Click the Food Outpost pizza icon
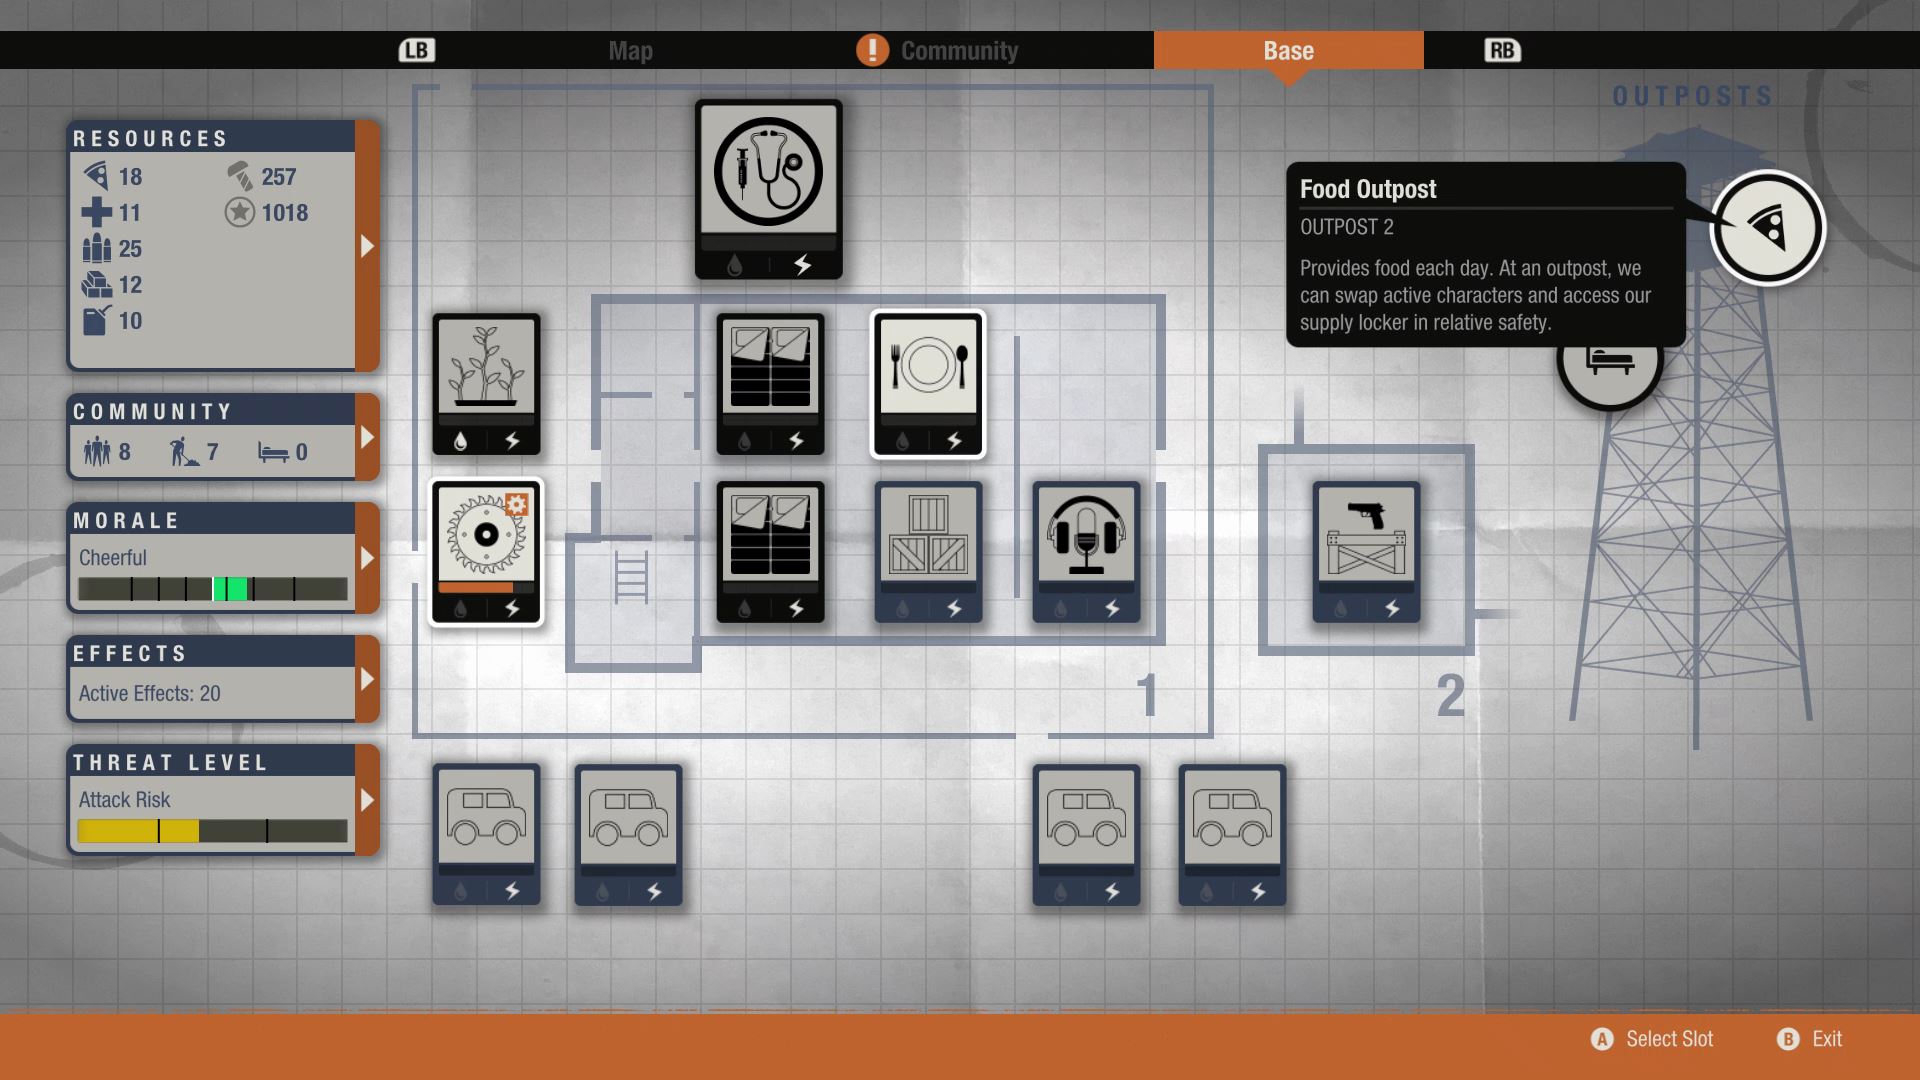The image size is (1920, 1080). tap(1767, 228)
